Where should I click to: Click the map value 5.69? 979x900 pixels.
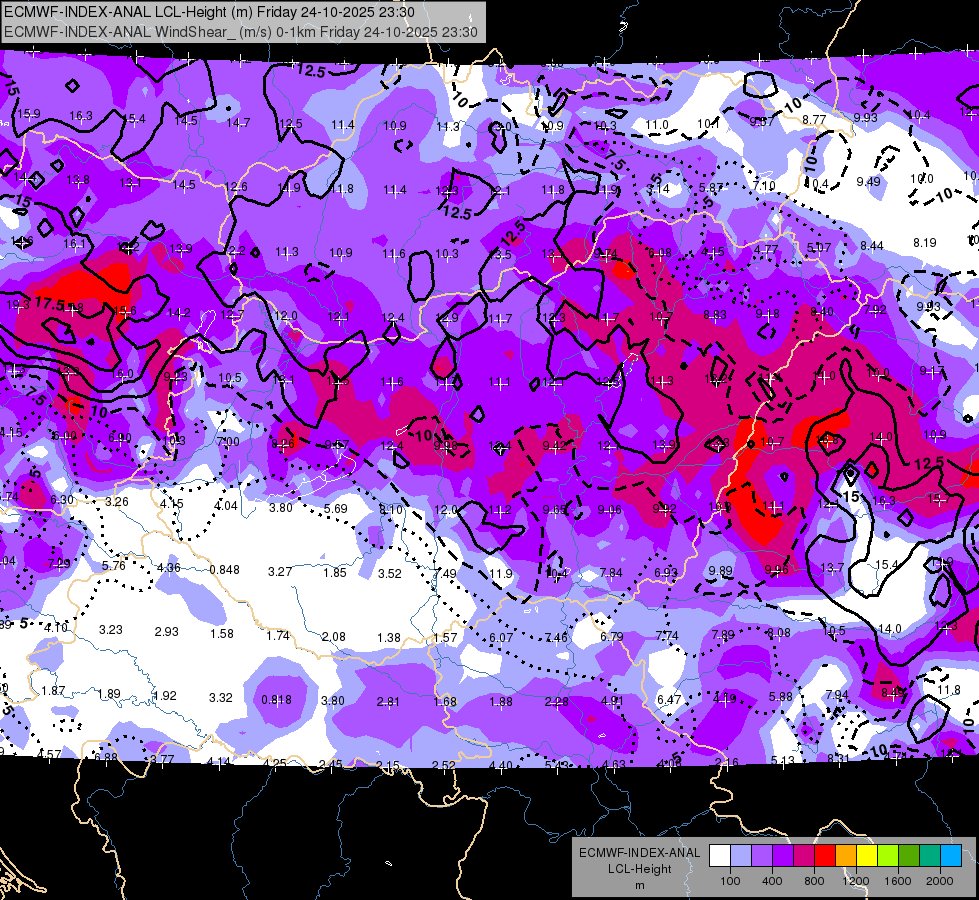click(x=335, y=508)
